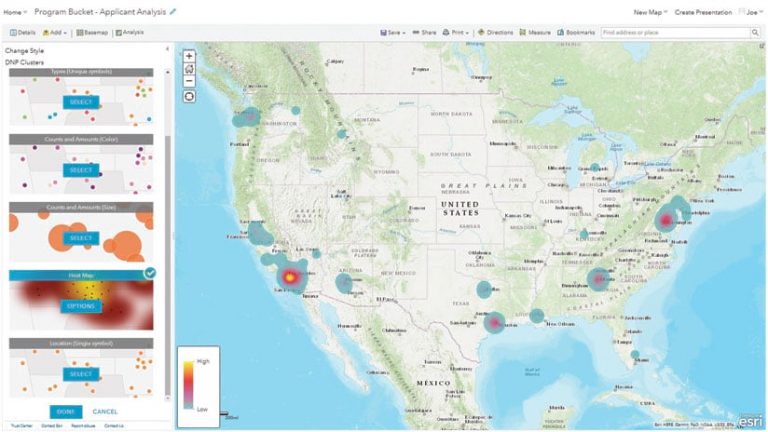Click the search magnifier icon
768x432 pixels.
(755, 32)
